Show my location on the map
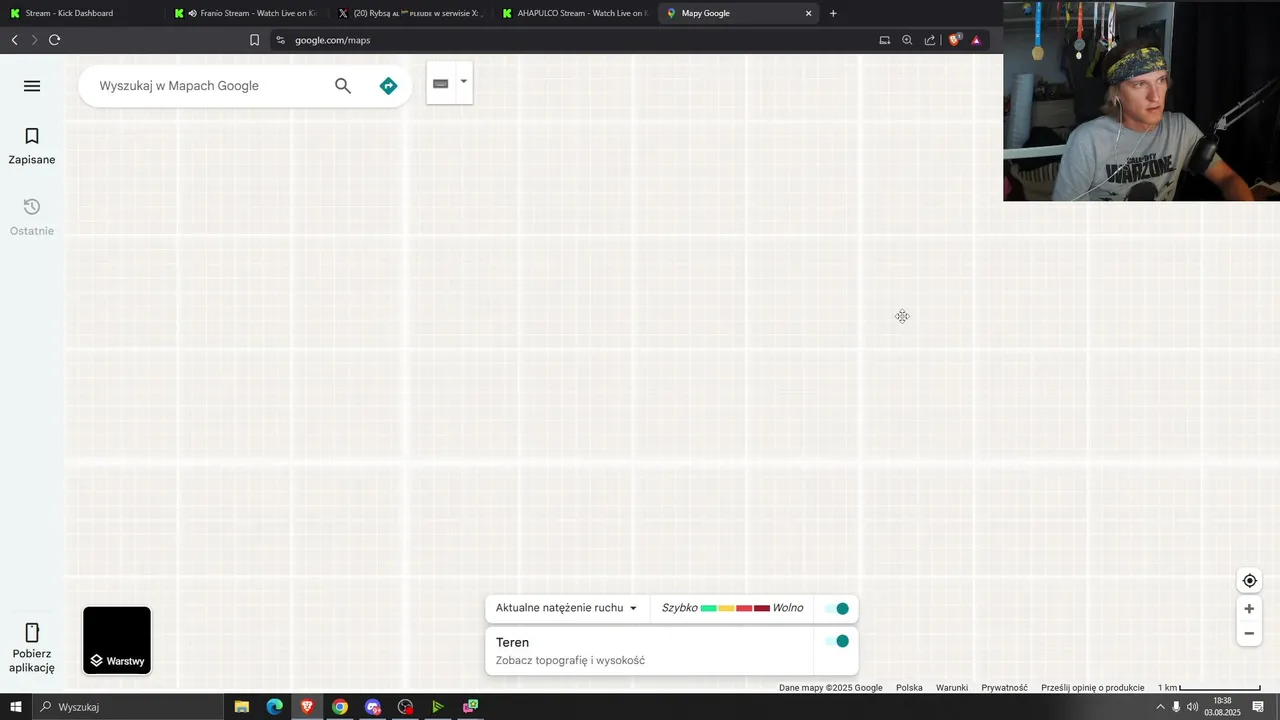This screenshot has width=1280, height=720. [x=1249, y=581]
